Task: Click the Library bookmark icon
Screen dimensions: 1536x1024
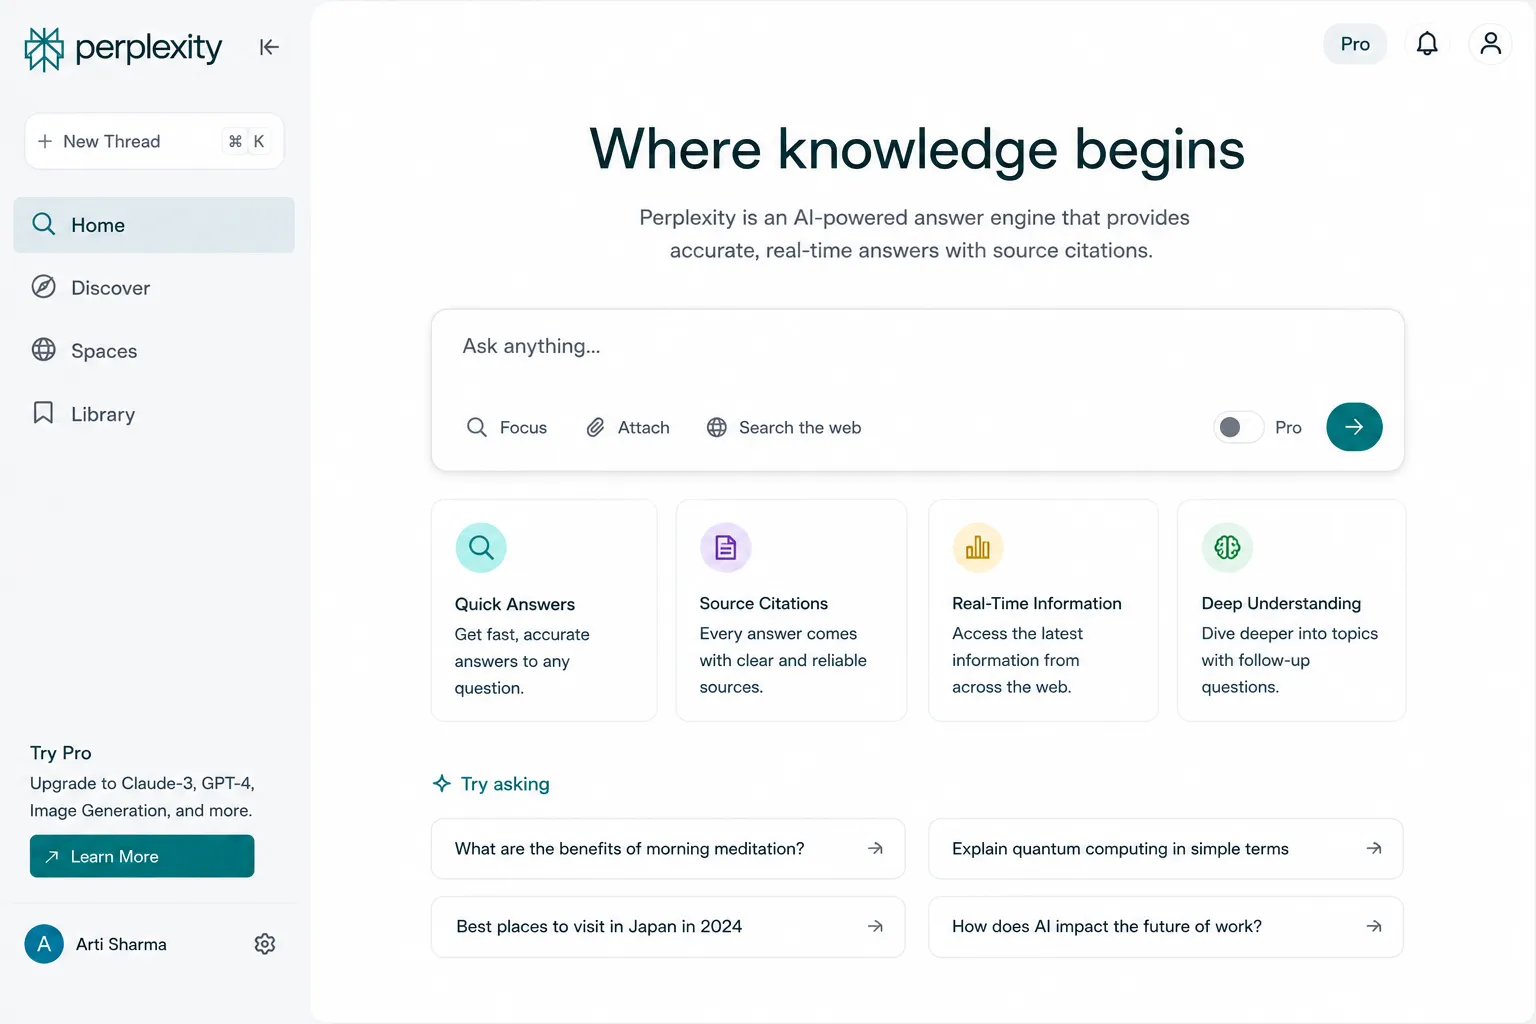Action: 44,413
